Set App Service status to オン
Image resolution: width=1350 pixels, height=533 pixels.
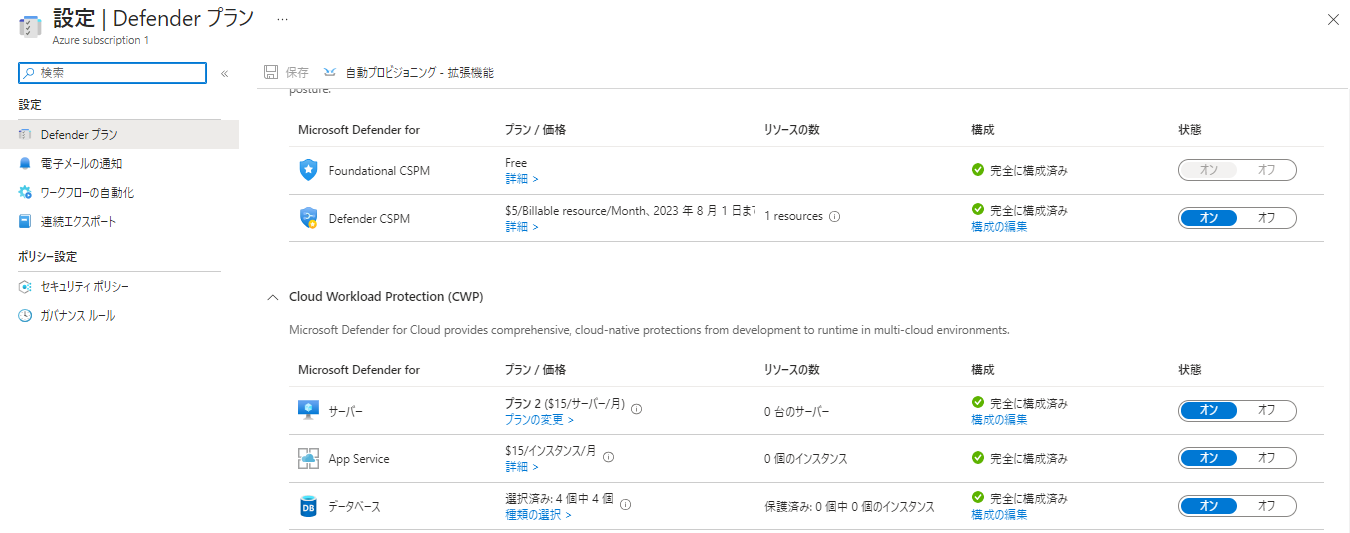click(x=1208, y=458)
